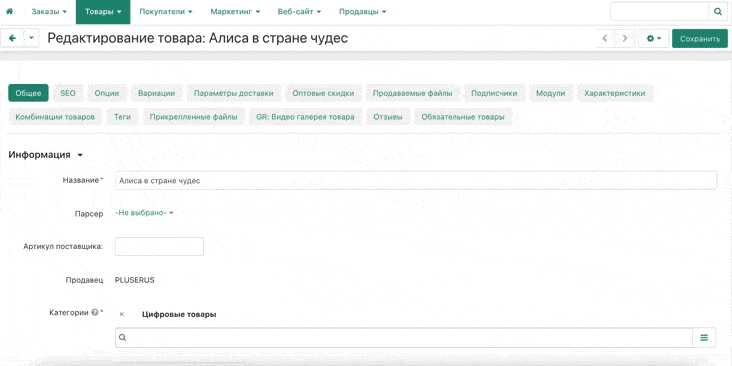Go back with the left arrow button
732x366 pixels.
pyautogui.click(x=13, y=38)
